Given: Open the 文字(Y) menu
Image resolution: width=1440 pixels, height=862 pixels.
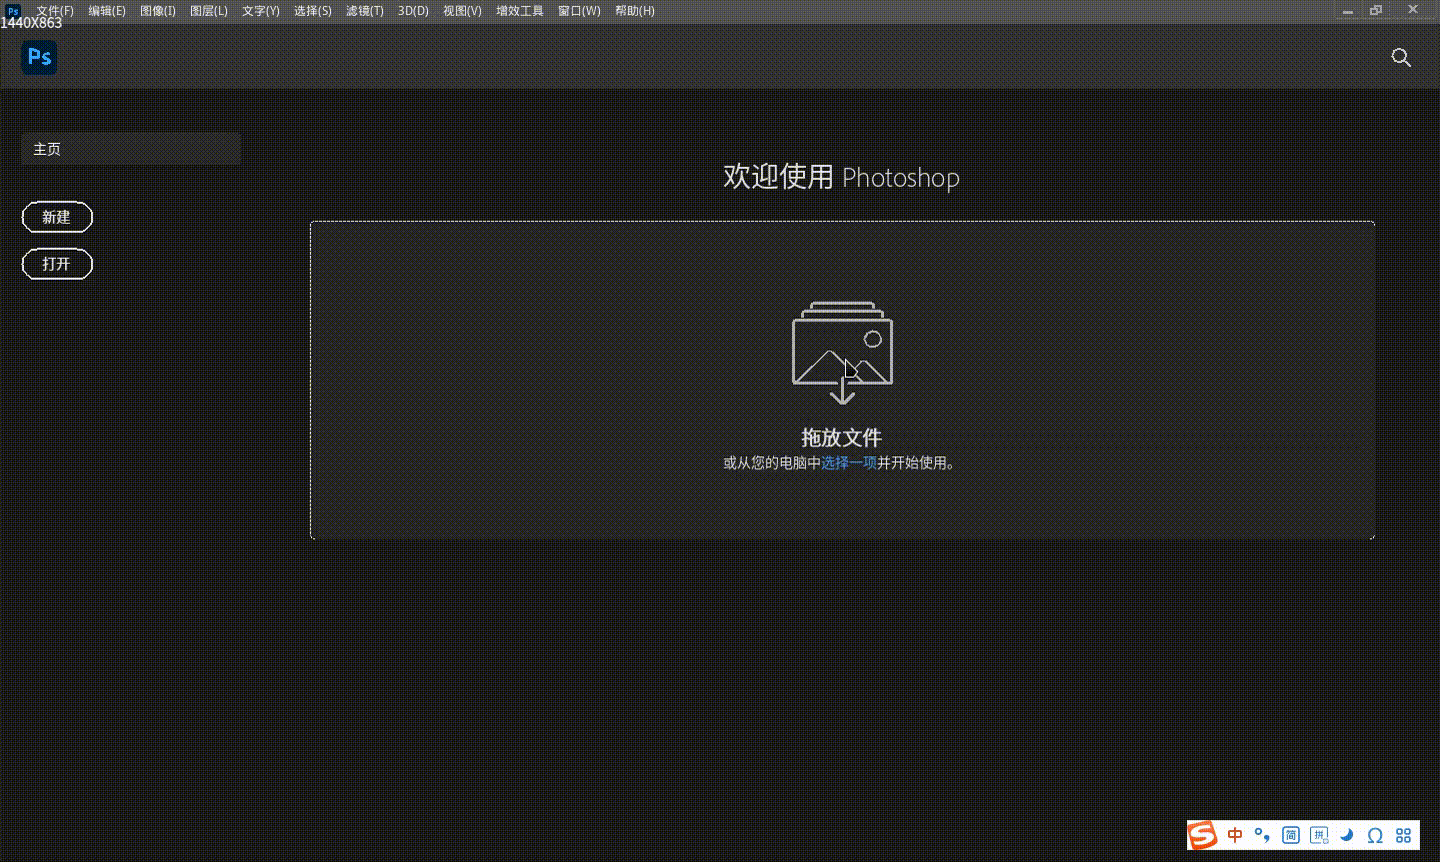Looking at the screenshot, I should (x=261, y=11).
